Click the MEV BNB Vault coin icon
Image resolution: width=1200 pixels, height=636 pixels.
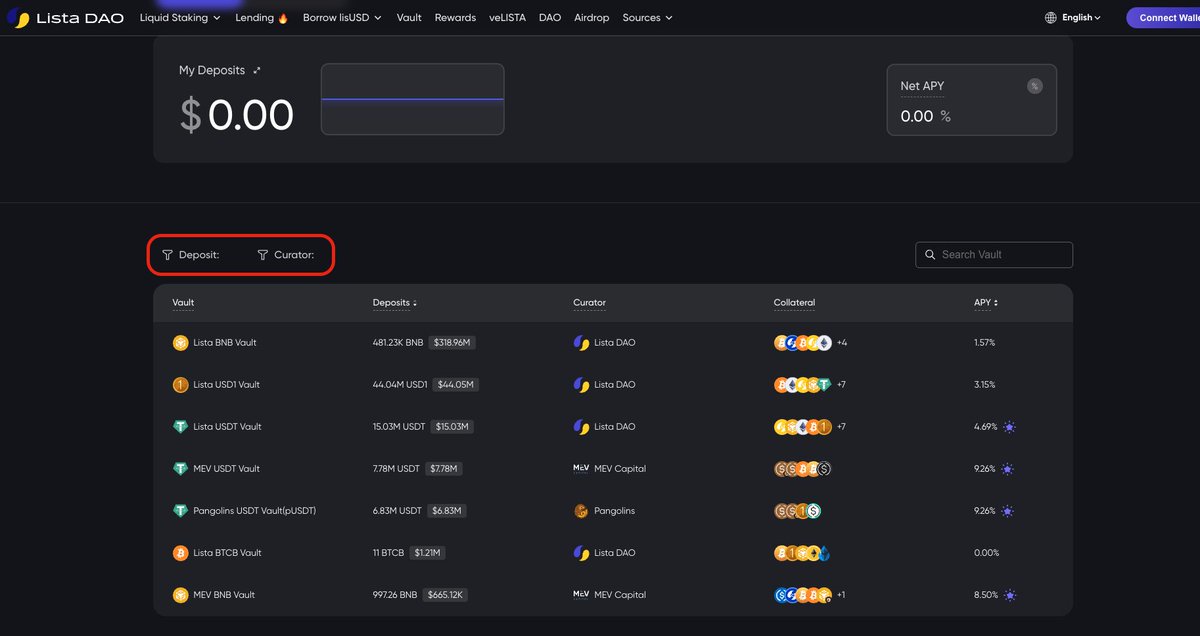pyautogui.click(x=181, y=595)
